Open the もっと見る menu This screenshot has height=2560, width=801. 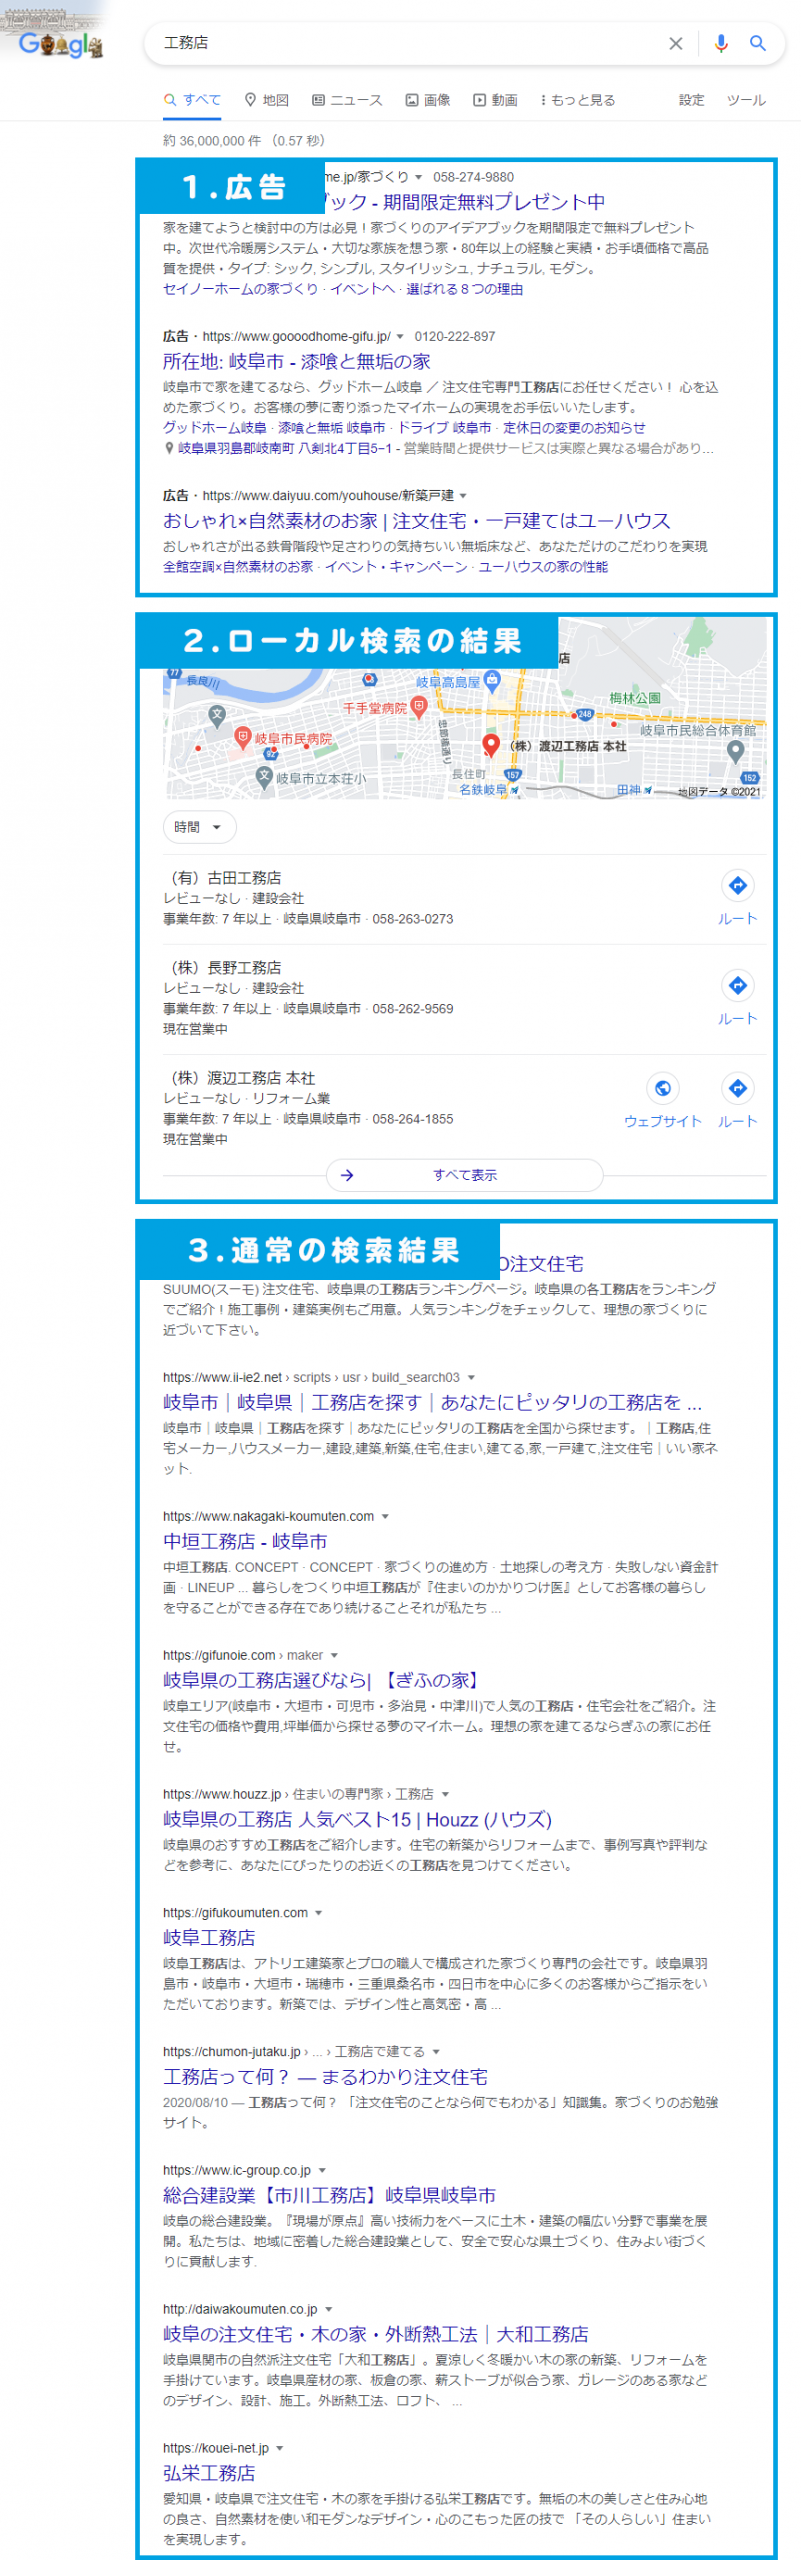(x=578, y=100)
